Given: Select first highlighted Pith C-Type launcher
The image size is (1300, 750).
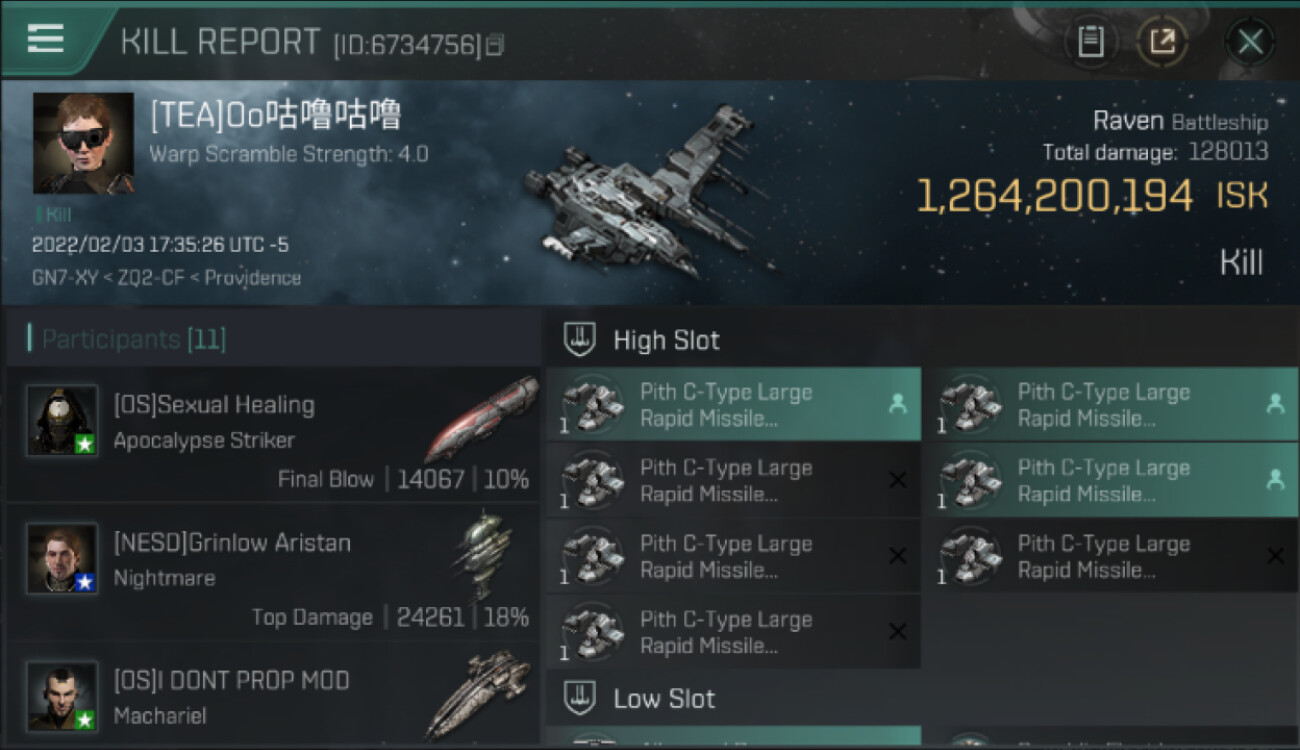Looking at the screenshot, I should 733,405.
